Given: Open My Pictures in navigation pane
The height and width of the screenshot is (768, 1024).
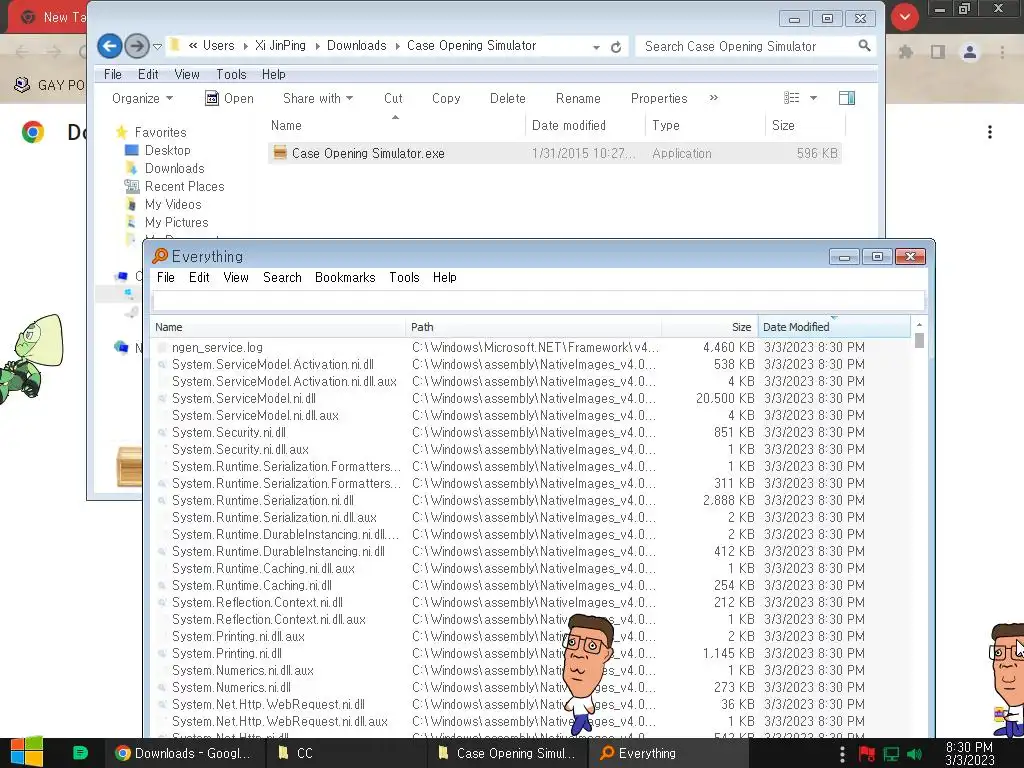Looking at the screenshot, I should pyautogui.click(x=176, y=223).
